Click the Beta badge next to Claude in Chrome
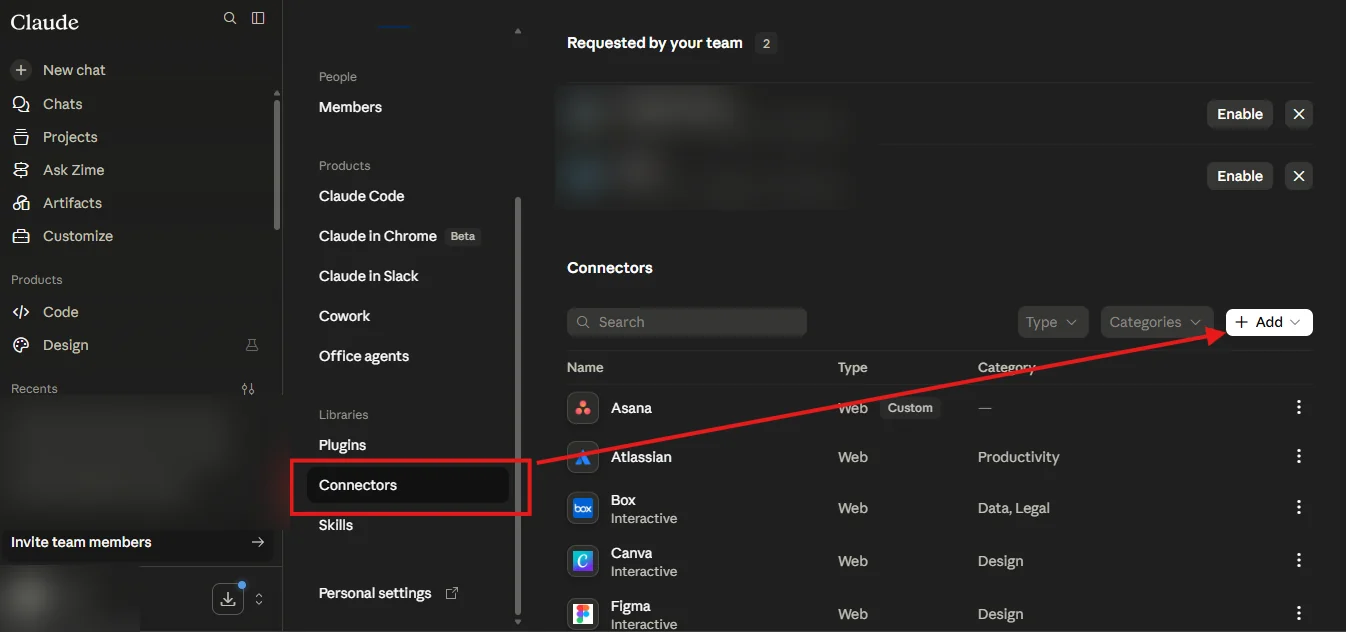This screenshot has width=1346, height=632. pos(463,236)
